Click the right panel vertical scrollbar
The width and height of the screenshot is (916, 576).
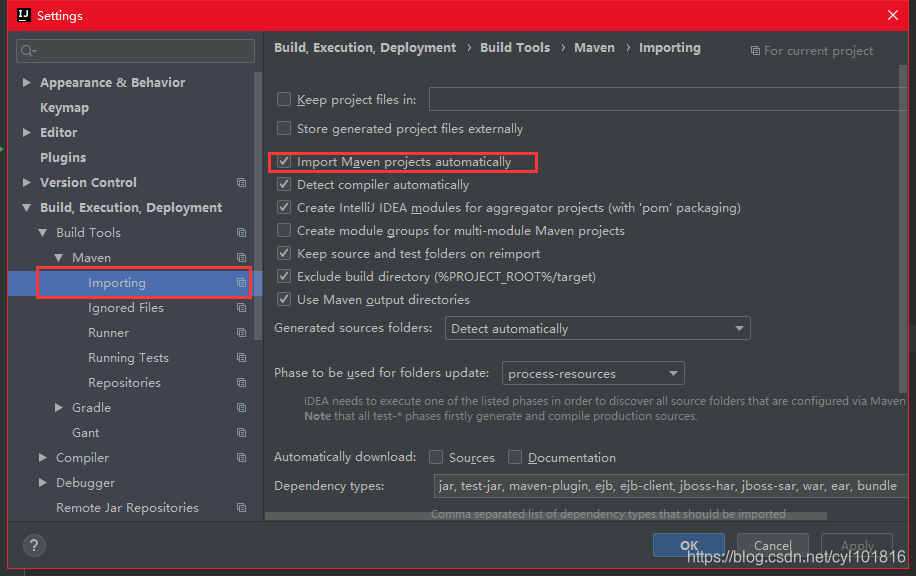point(903,229)
